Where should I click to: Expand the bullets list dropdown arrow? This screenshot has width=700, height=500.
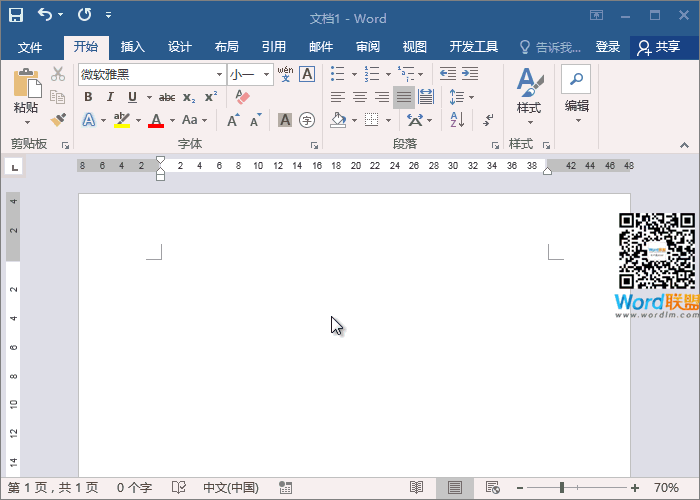point(354,74)
